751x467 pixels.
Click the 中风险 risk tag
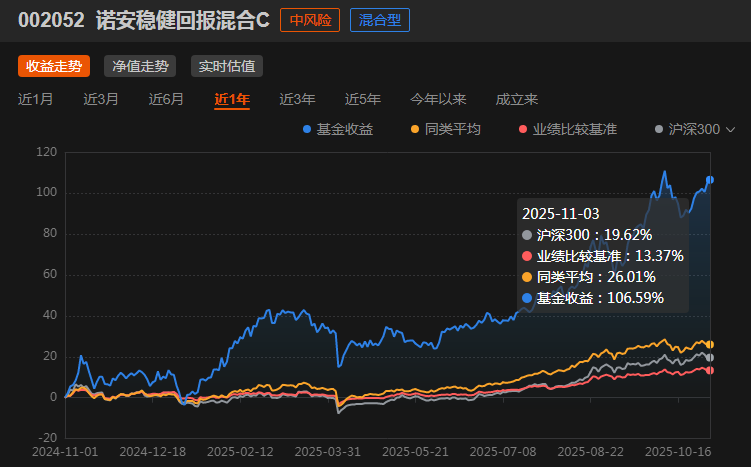[310, 20]
